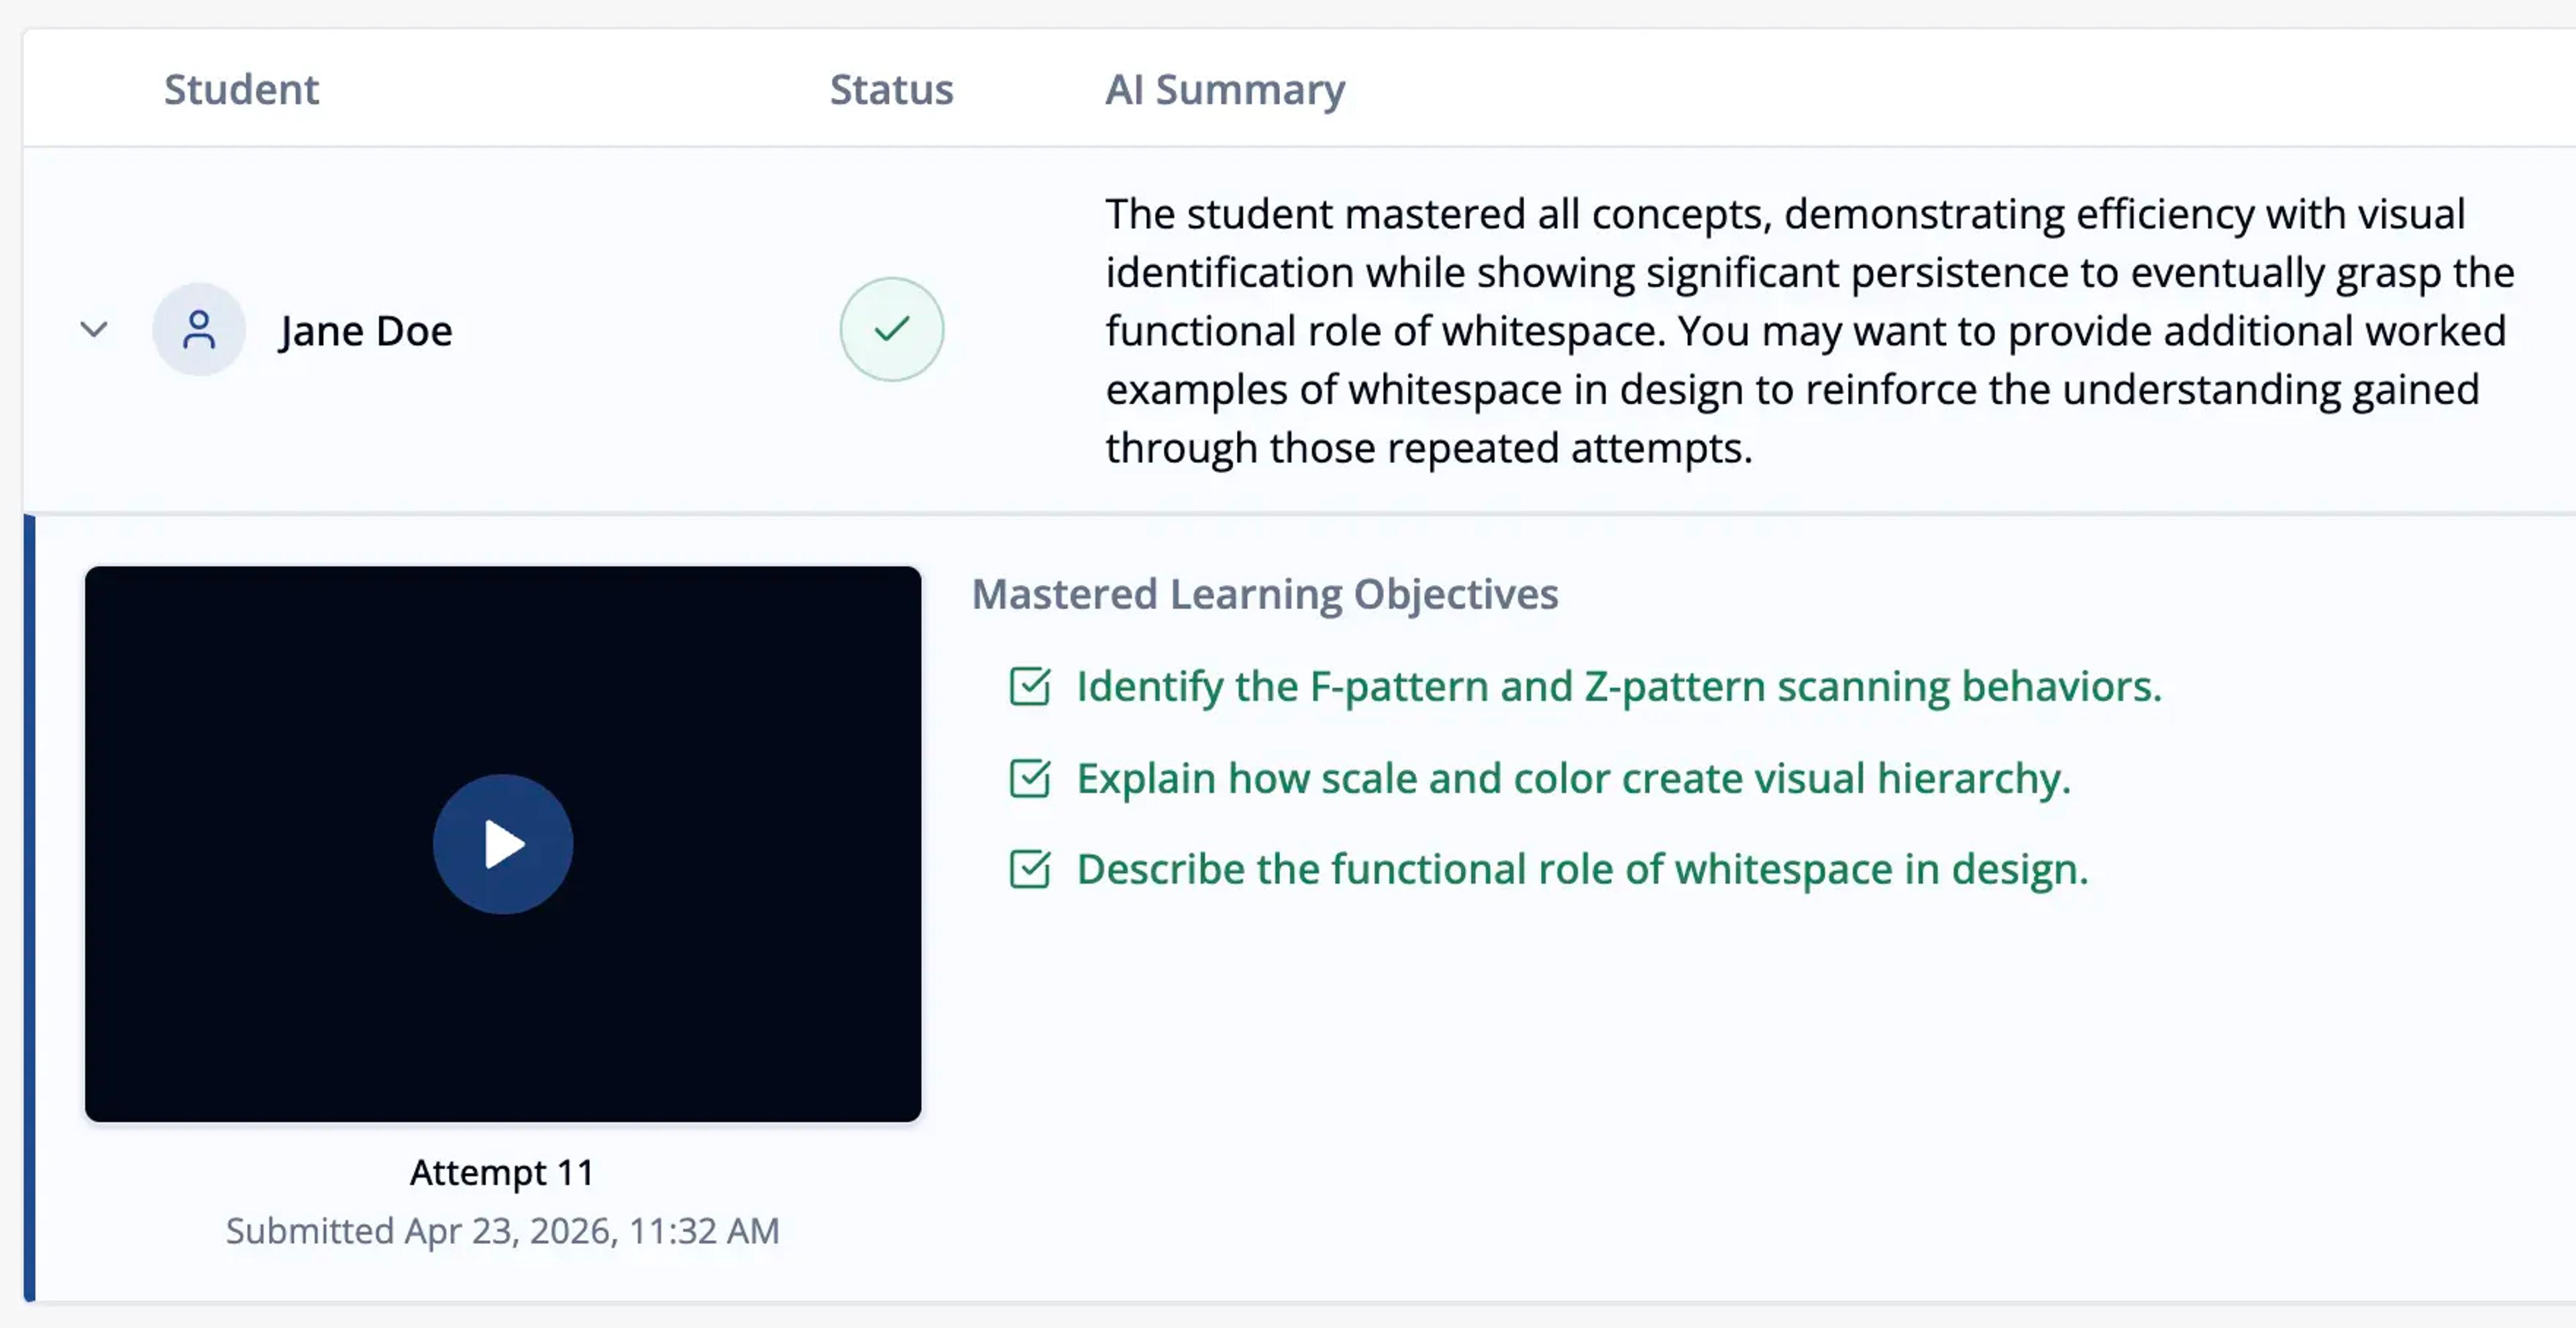Image resolution: width=2576 pixels, height=1328 pixels.
Task: Click the AI summary paragraph text
Action: [x=1809, y=331]
